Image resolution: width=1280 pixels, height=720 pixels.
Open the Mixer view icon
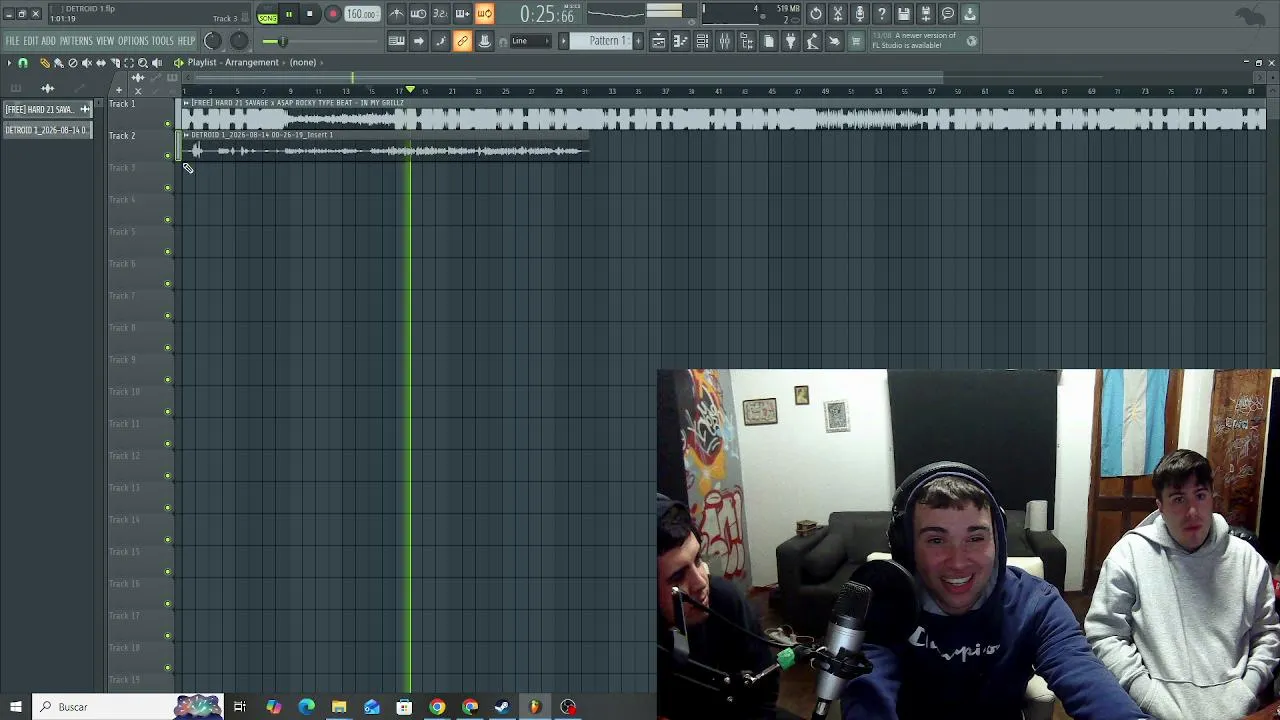[x=725, y=41]
